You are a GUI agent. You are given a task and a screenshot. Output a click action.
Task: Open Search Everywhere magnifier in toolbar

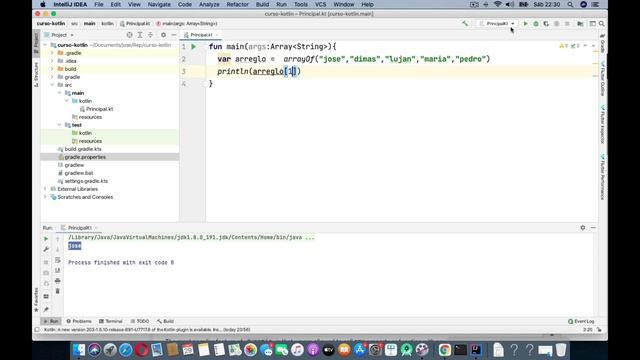point(602,24)
